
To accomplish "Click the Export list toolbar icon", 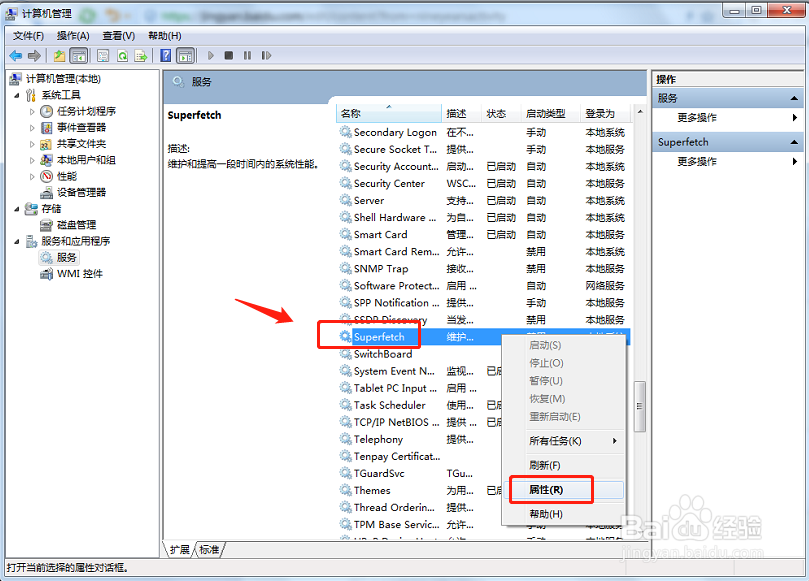I will (x=140, y=55).
